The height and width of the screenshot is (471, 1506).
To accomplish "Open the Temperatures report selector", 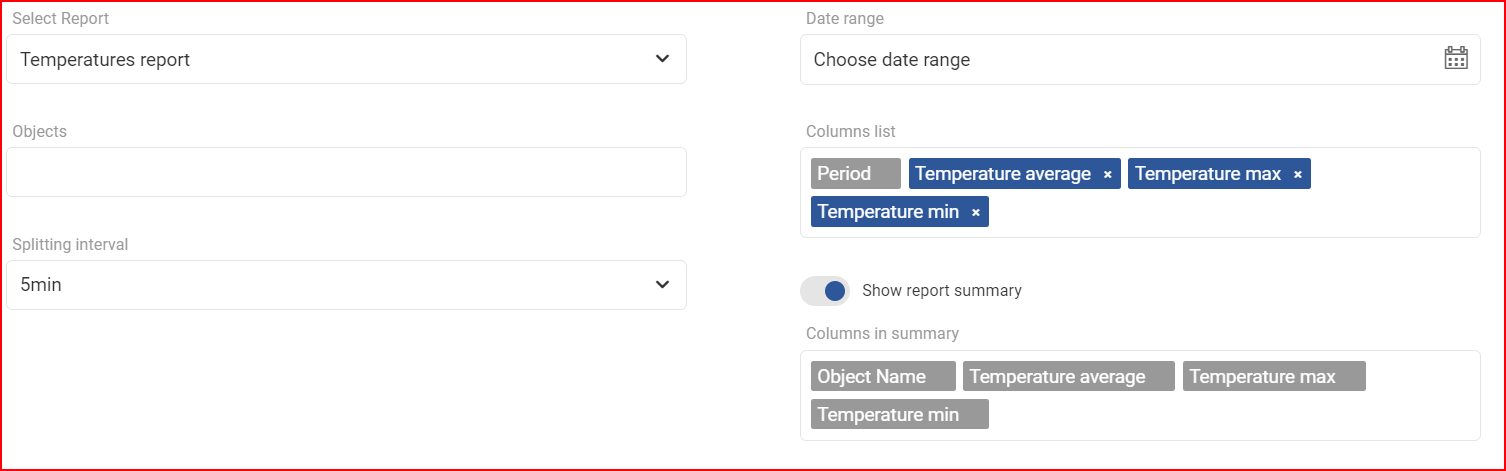I will click(346, 59).
